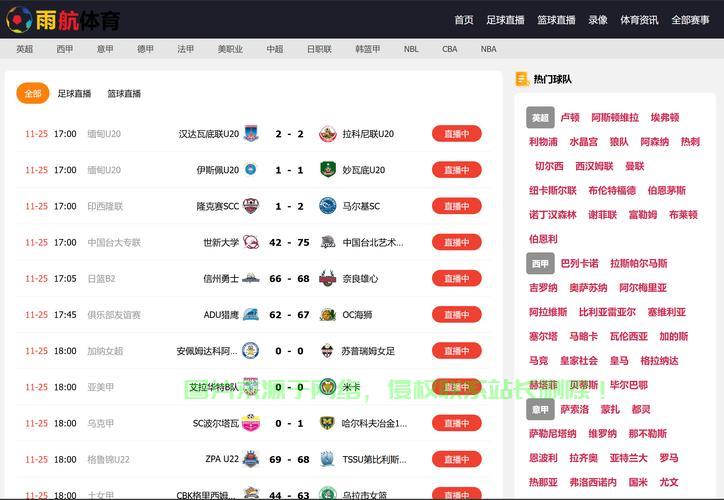The width and height of the screenshot is (724, 500).
Task: Click the 奈良雄心 team logo
Action: pyautogui.click(x=328, y=278)
